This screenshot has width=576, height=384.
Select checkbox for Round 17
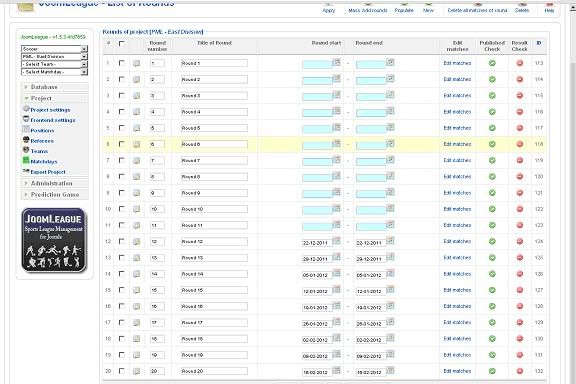[122, 322]
